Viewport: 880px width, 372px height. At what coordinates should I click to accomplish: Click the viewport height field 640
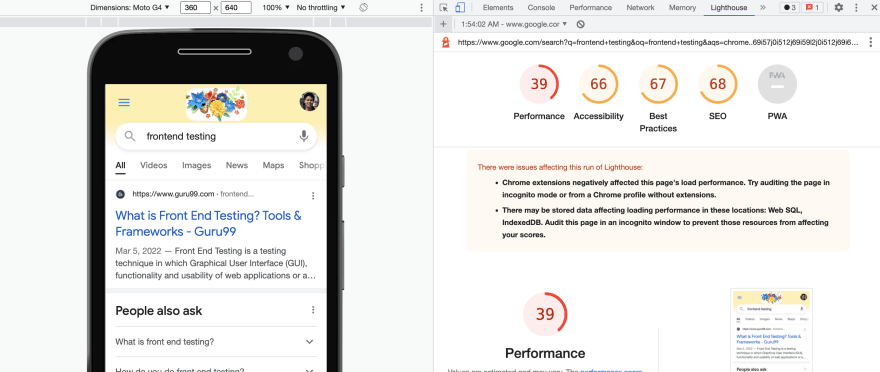pos(236,8)
